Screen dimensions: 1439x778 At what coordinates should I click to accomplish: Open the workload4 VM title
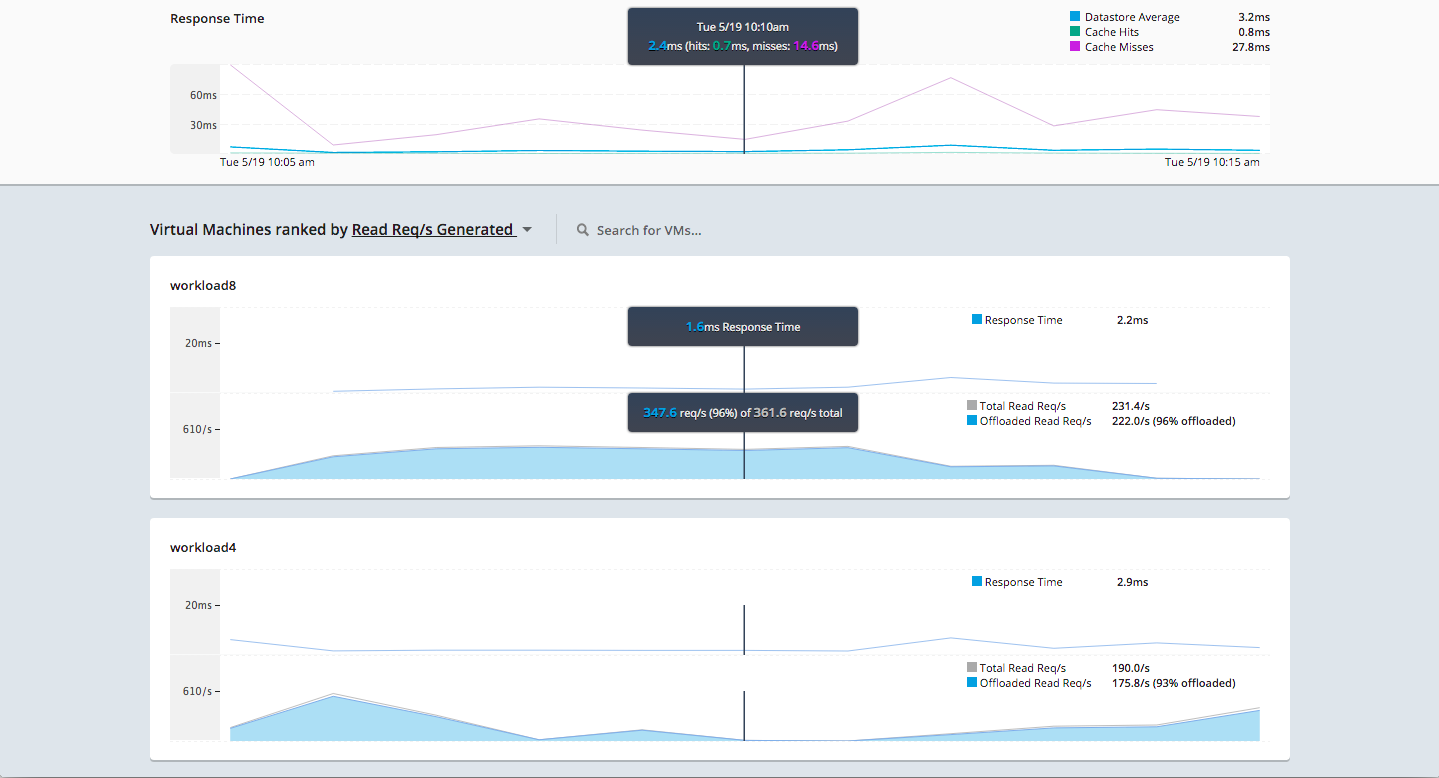tap(203, 548)
